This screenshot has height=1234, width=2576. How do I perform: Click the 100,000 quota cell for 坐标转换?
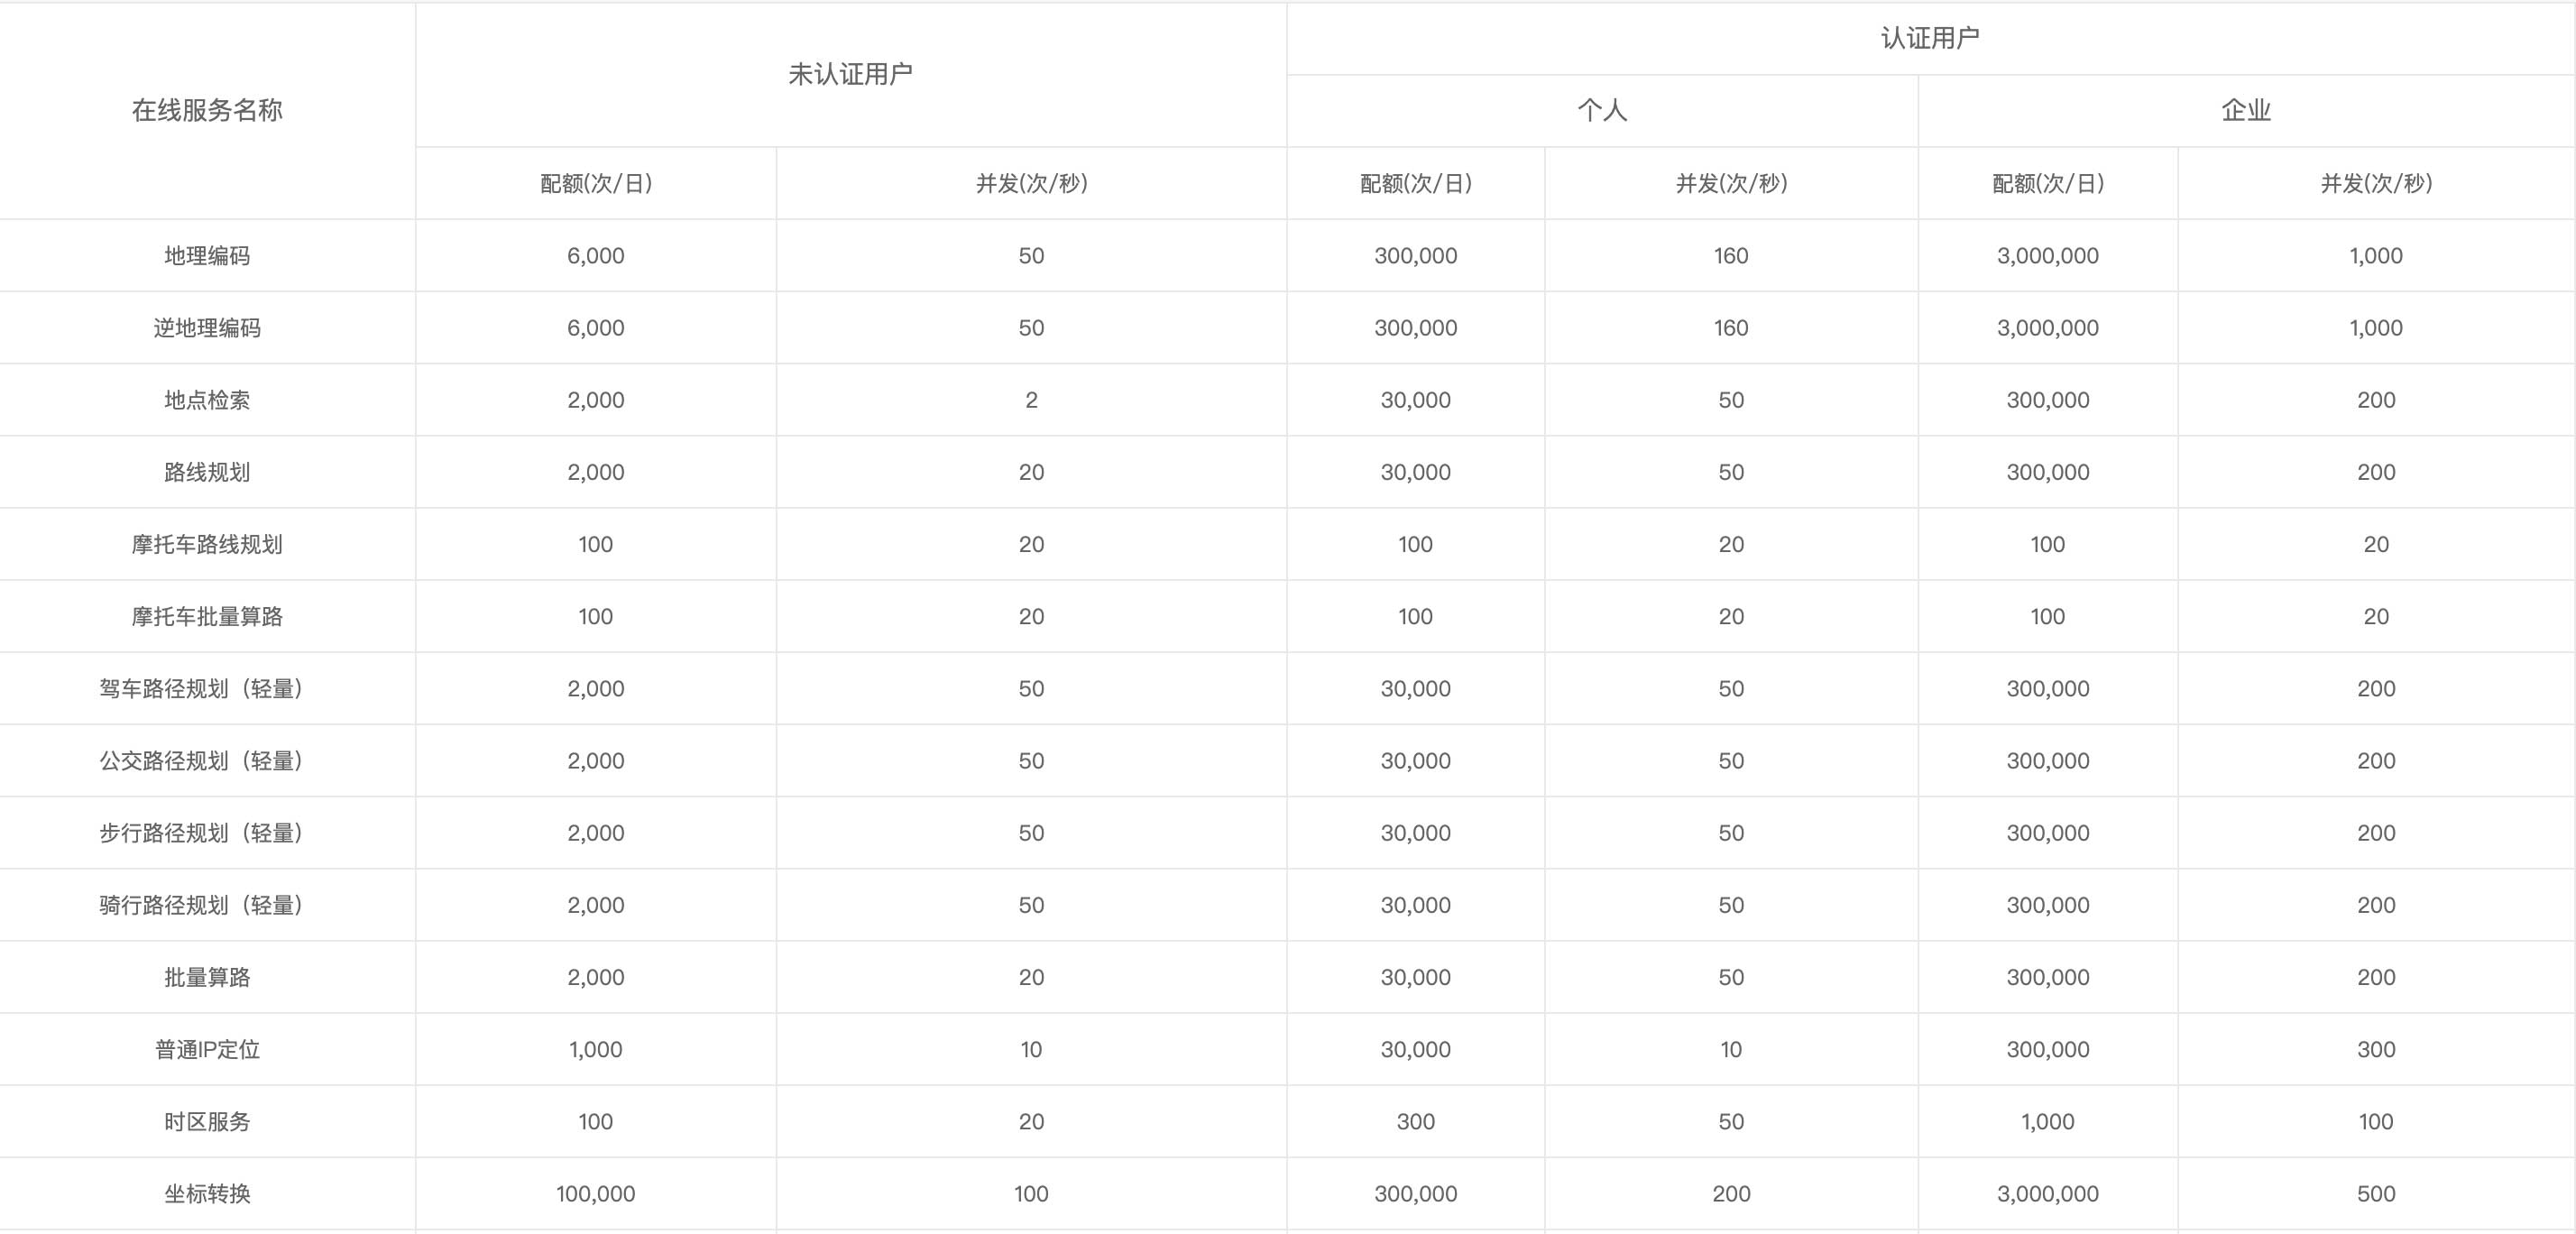[x=595, y=1193]
